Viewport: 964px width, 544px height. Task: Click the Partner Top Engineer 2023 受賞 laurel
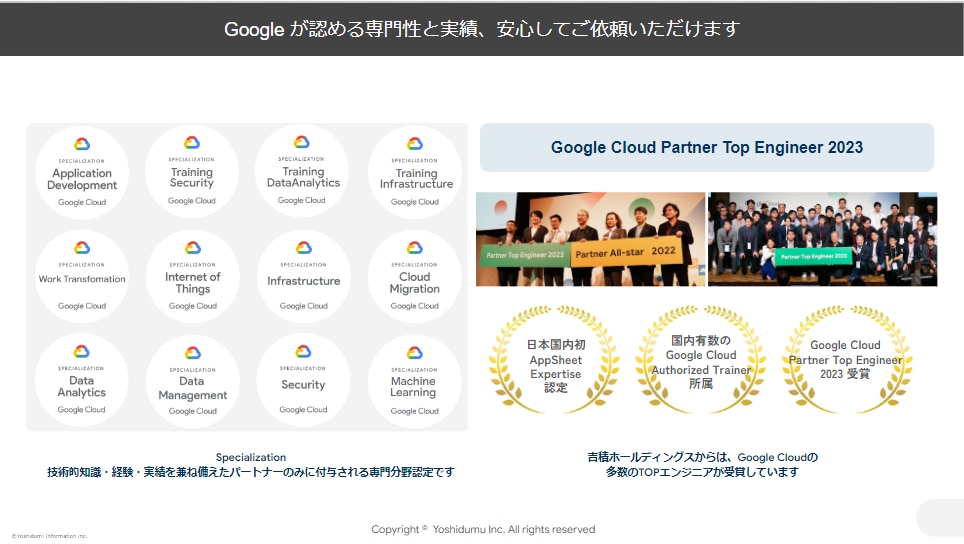tap(846, 360)
